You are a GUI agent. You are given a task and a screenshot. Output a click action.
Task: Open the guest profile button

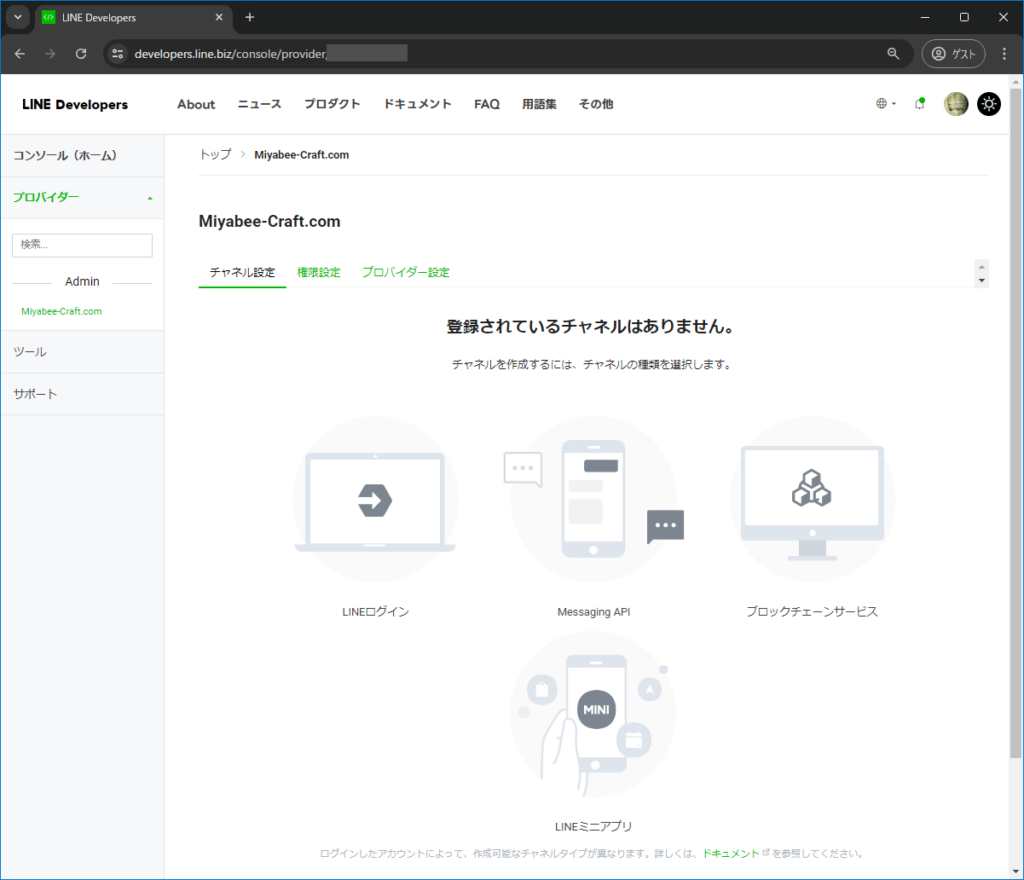[953, 54]
